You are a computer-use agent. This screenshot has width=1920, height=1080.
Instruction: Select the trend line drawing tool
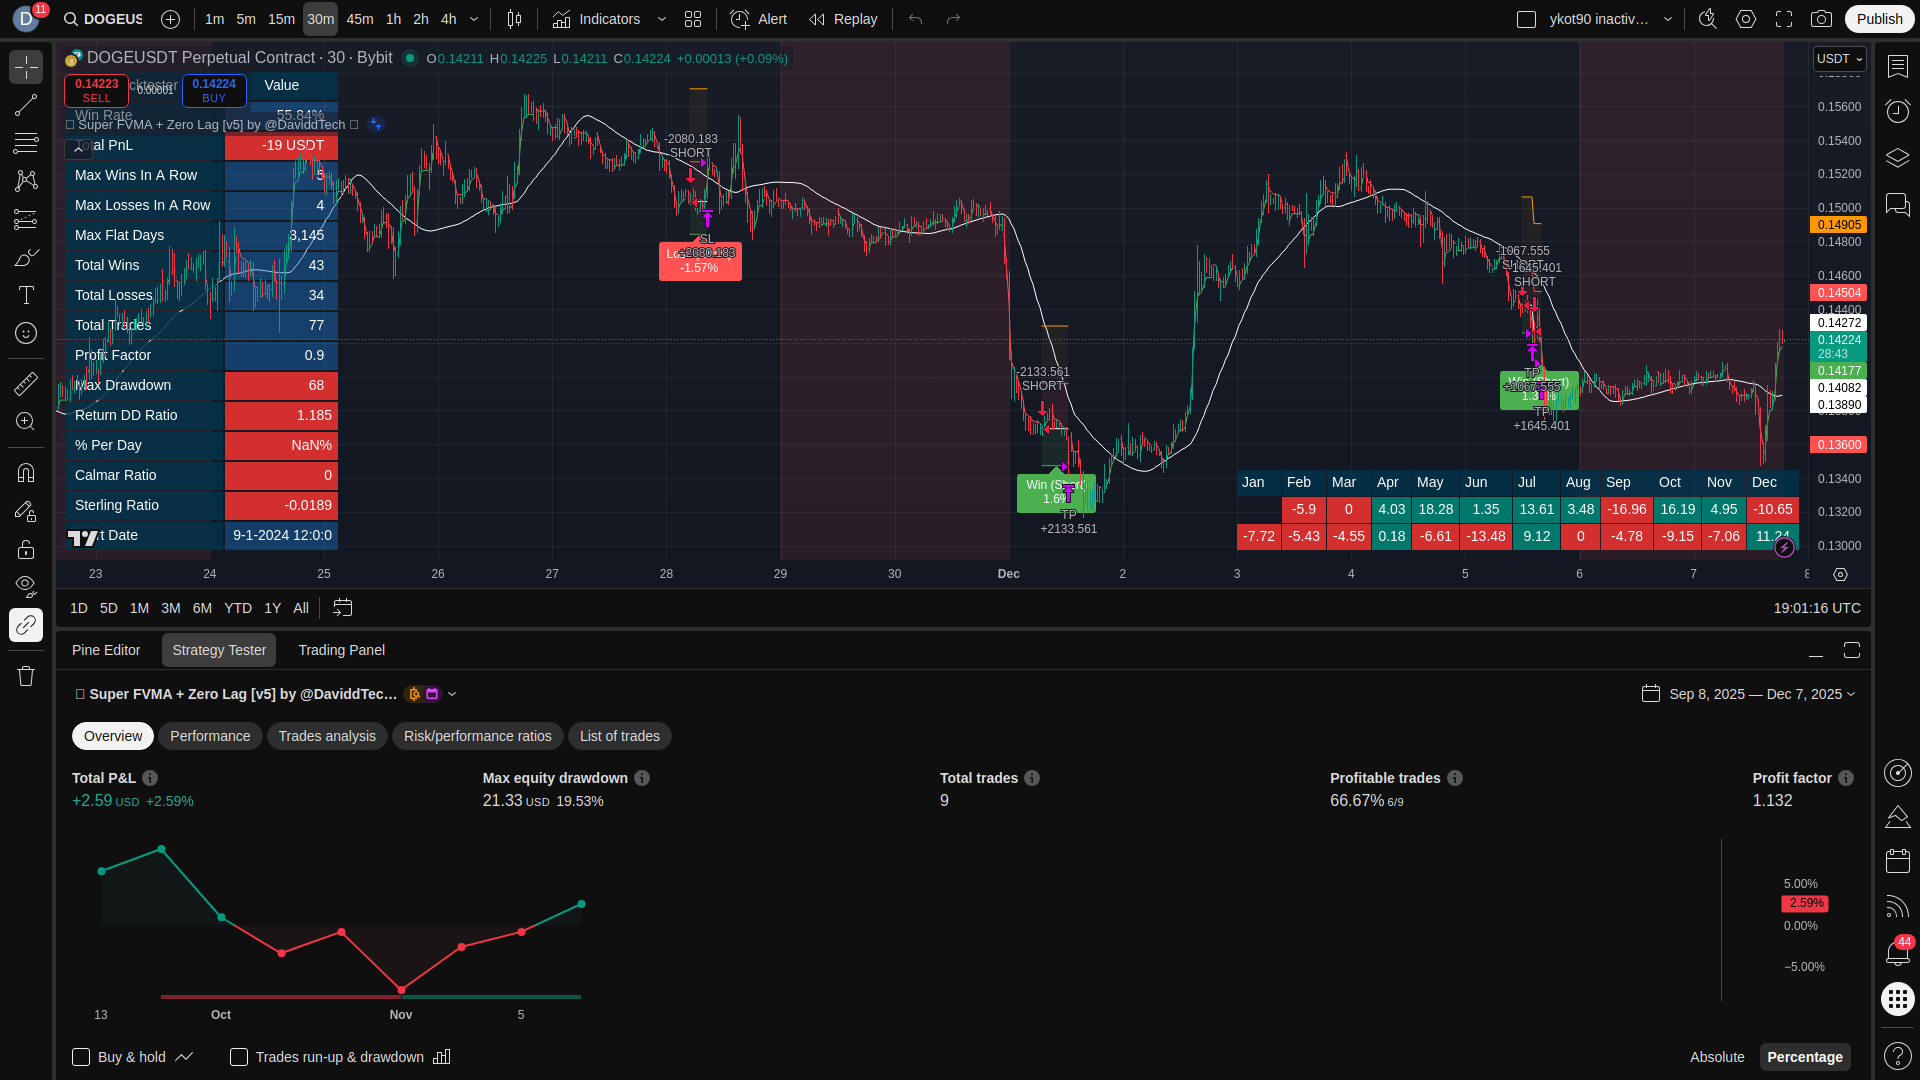click(26, 105)
